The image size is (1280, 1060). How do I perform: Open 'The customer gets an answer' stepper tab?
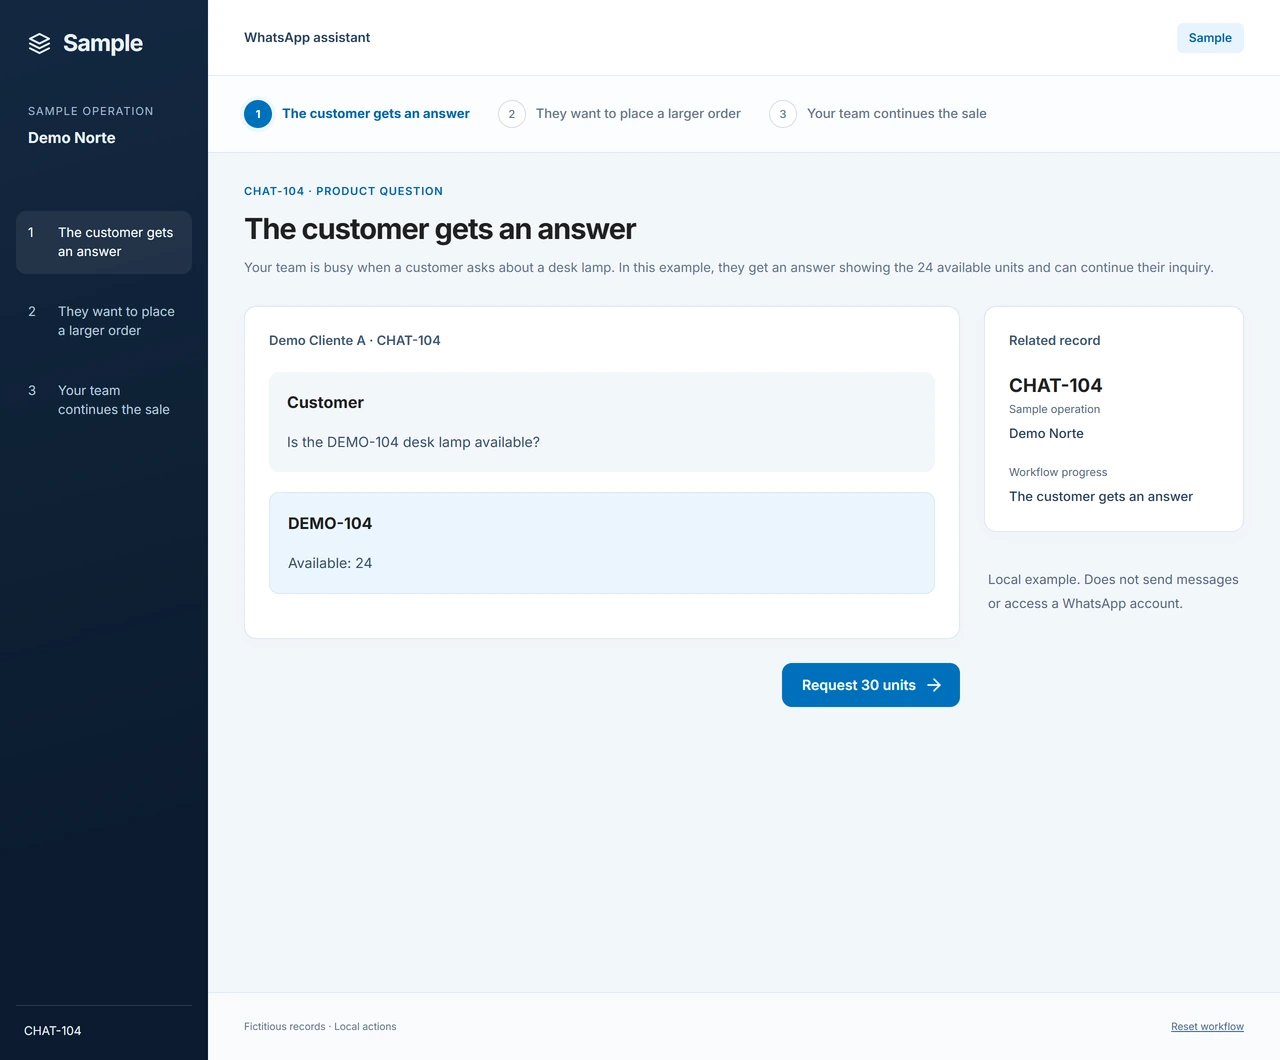[x=357, y=114]
